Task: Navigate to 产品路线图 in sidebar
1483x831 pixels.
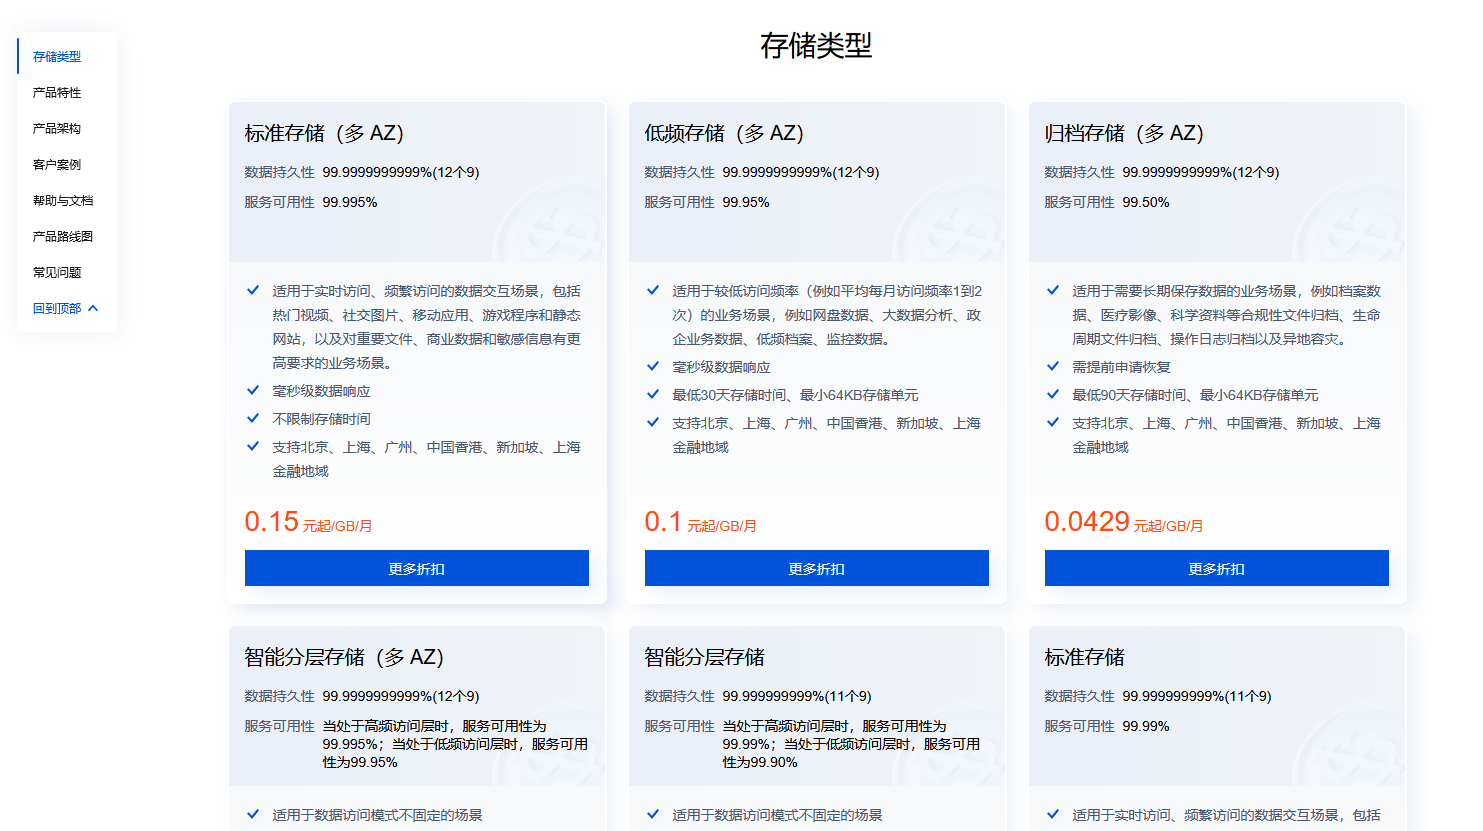Action: coord(62,237)
